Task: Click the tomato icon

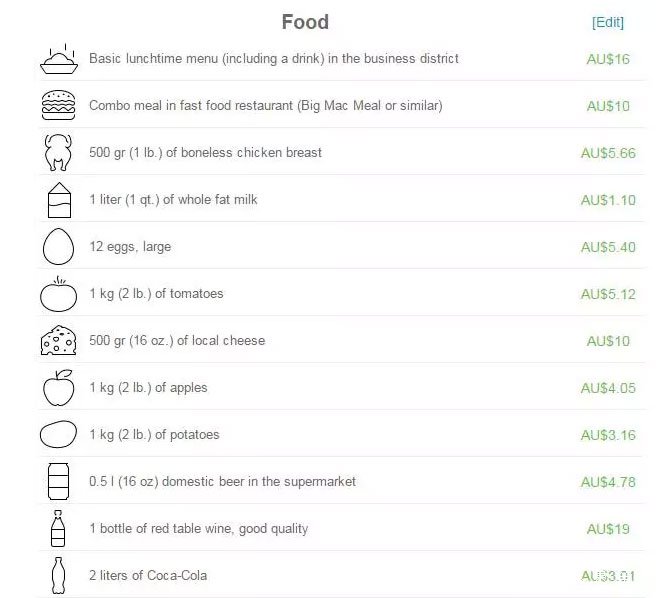Action: pos(59,294)
